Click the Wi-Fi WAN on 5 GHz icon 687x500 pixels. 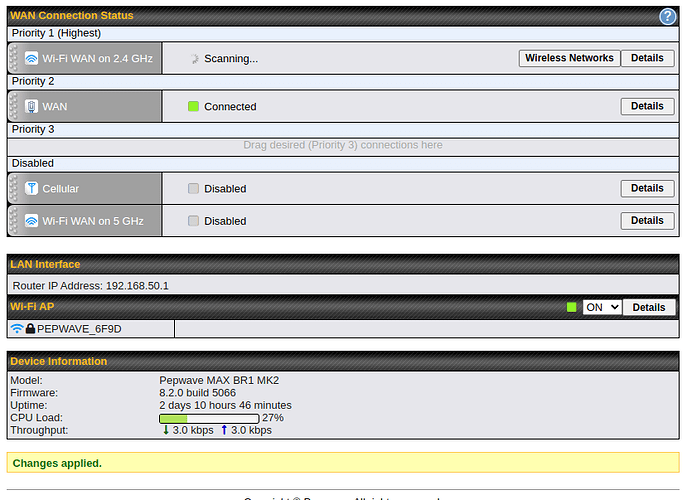click(x=31, y=221)
